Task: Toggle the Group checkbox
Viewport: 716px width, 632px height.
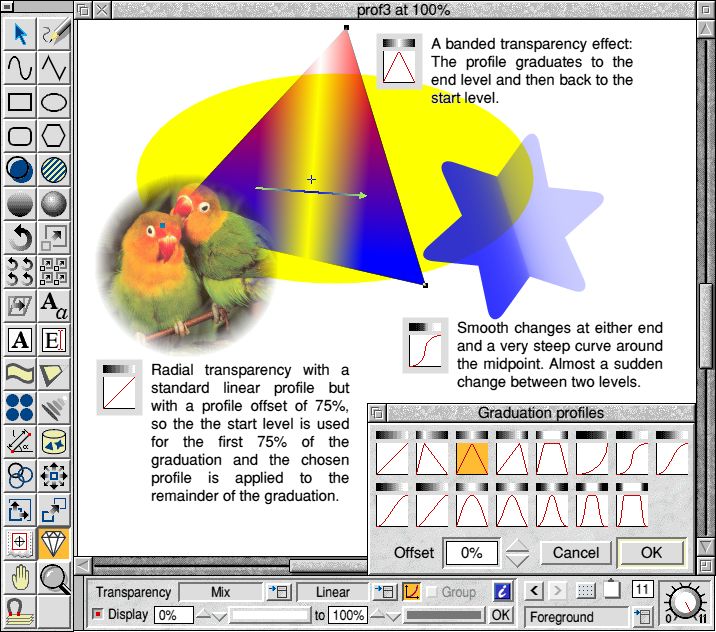Action: coord(432,592)
